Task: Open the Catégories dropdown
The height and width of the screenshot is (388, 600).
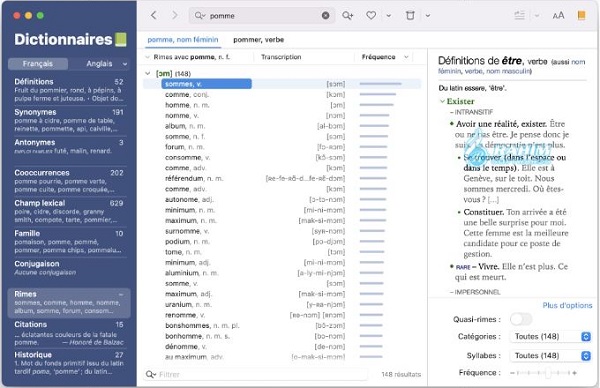Action: coord(551,336)
